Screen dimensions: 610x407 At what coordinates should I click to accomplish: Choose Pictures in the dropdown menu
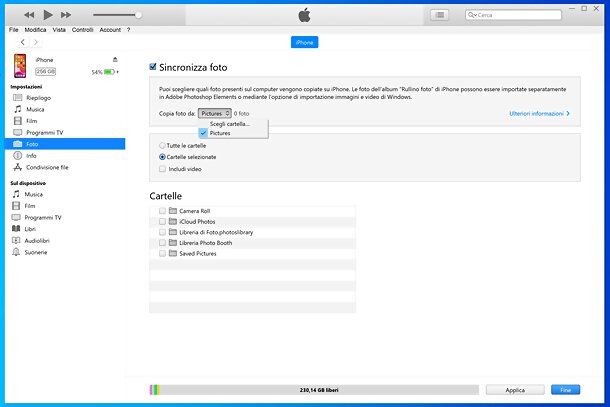[x=220, y=133]
